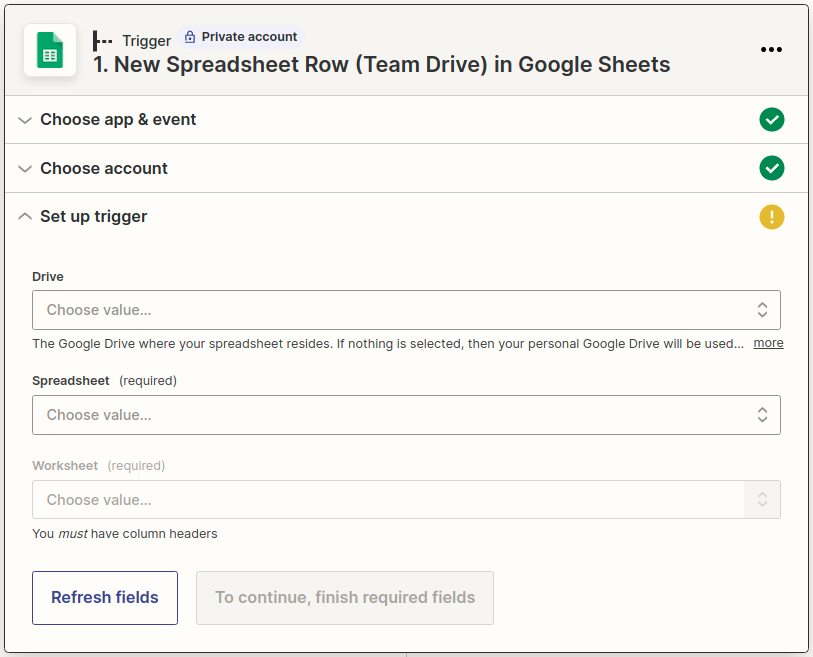
Task: Click yellow warning icon beside Set up trigger
Action: pos(772,217)
